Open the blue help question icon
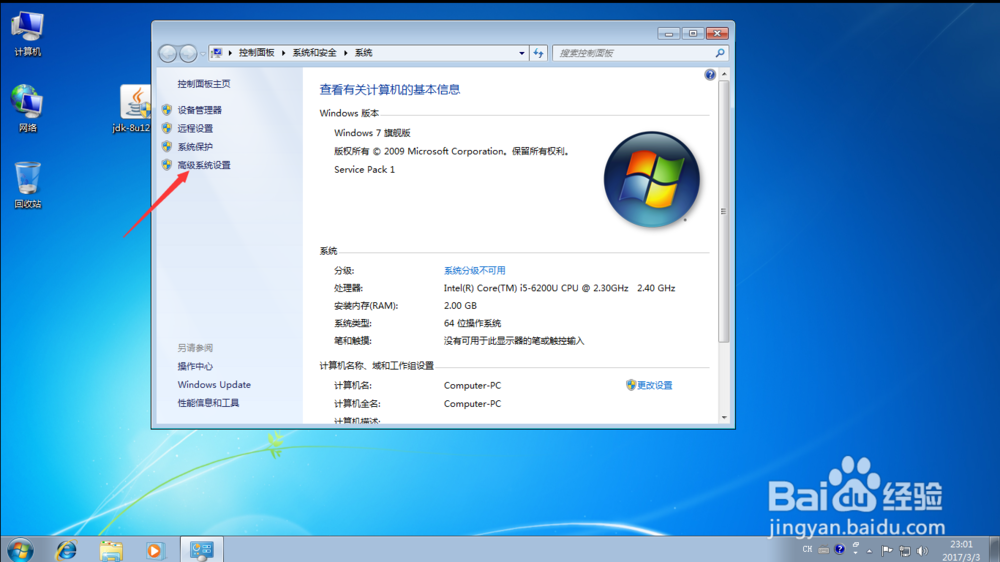The width and height of the screenshot is (1000, 562). tap(710, 75)
